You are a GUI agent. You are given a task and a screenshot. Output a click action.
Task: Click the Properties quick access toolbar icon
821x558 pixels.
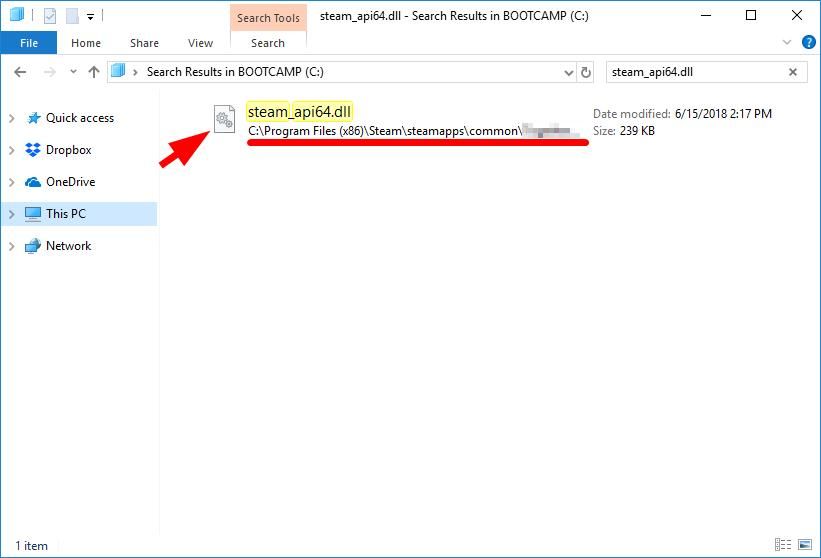(50, 16)
